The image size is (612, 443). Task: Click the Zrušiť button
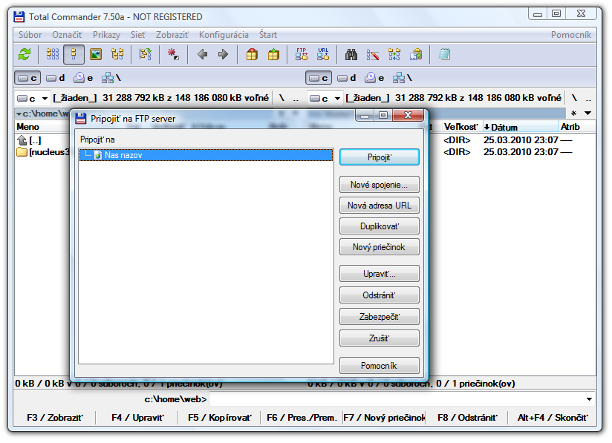(379, 338)
